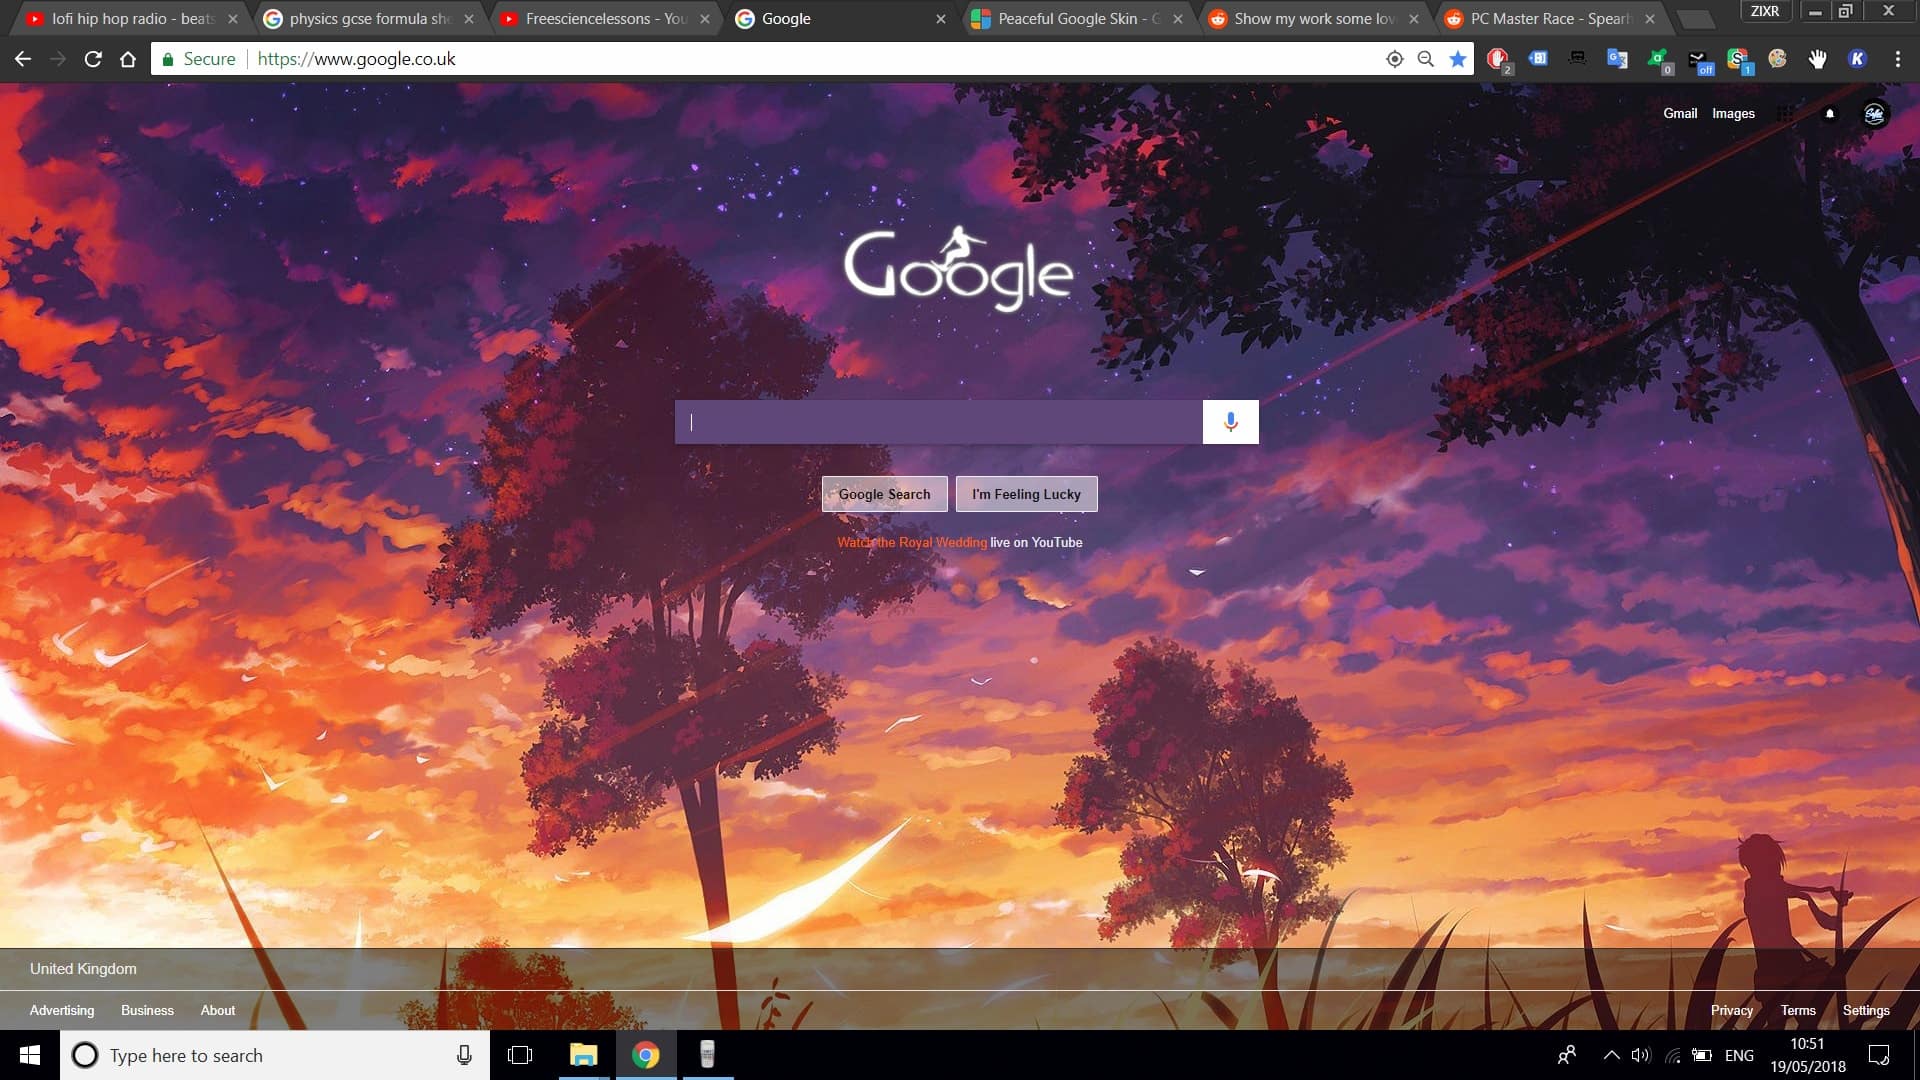Open the AdBlock extension with badge 2
The height and width of the screenshot is (1080, 1920).
tap(1498, 58)
